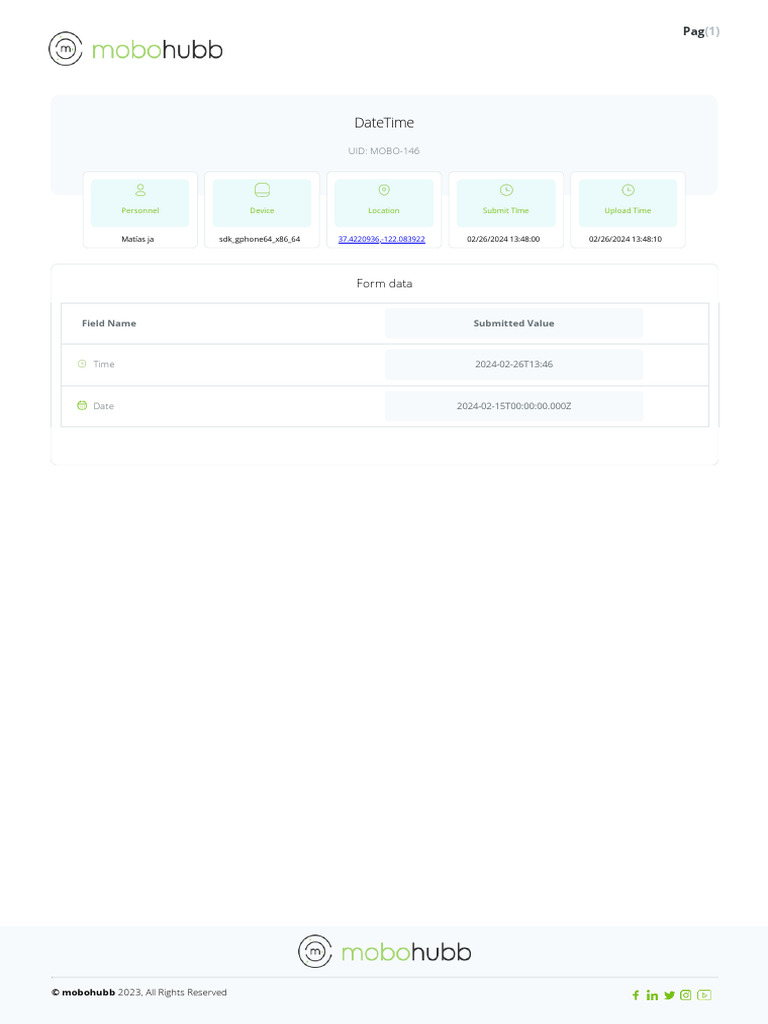Click the Upload Time clock icon
Screen dimensions: 768x1024
tap(628, 190)
